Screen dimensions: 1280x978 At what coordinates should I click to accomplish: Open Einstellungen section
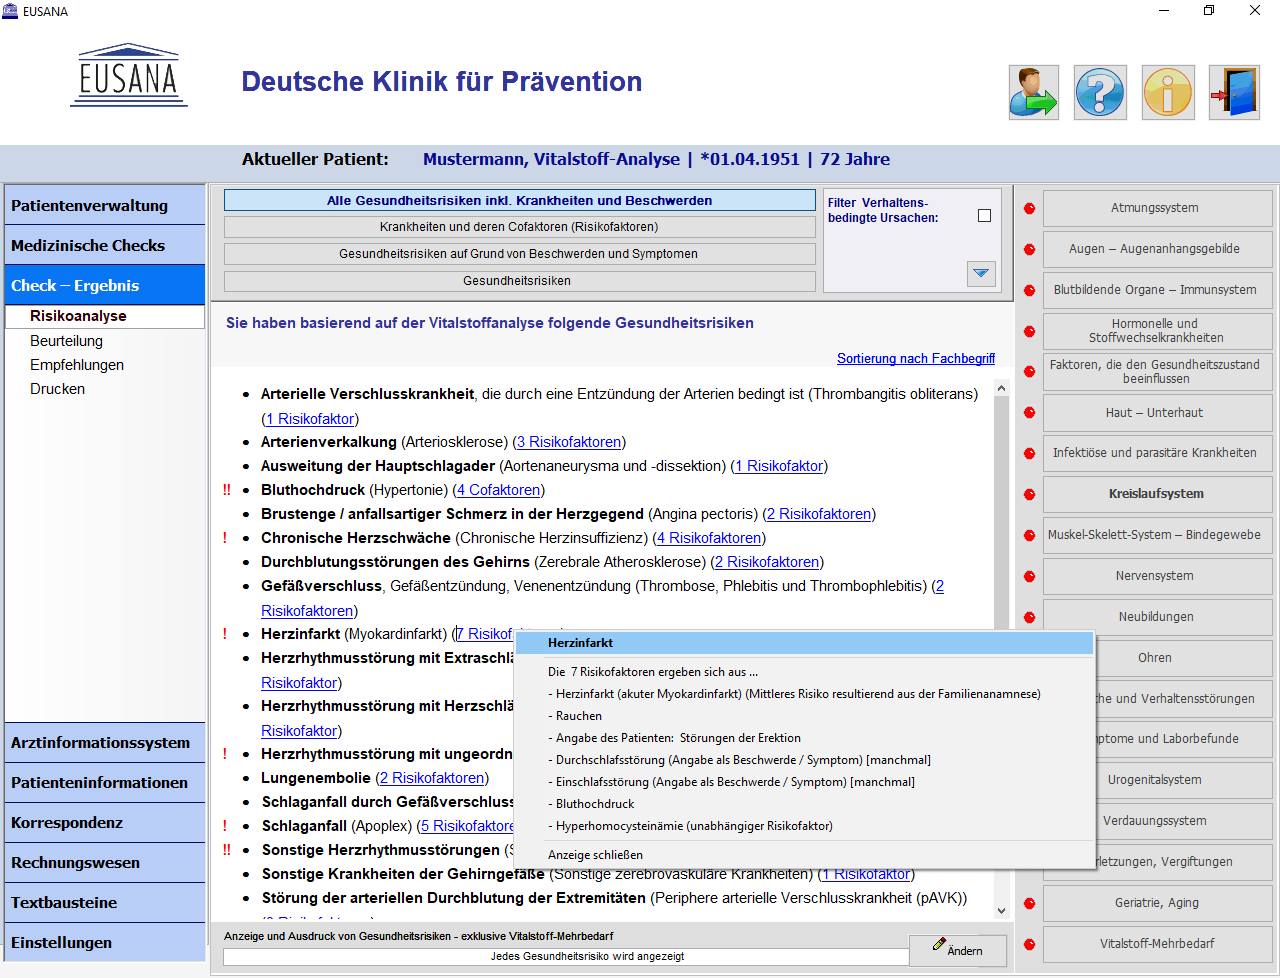pos(105,942)
